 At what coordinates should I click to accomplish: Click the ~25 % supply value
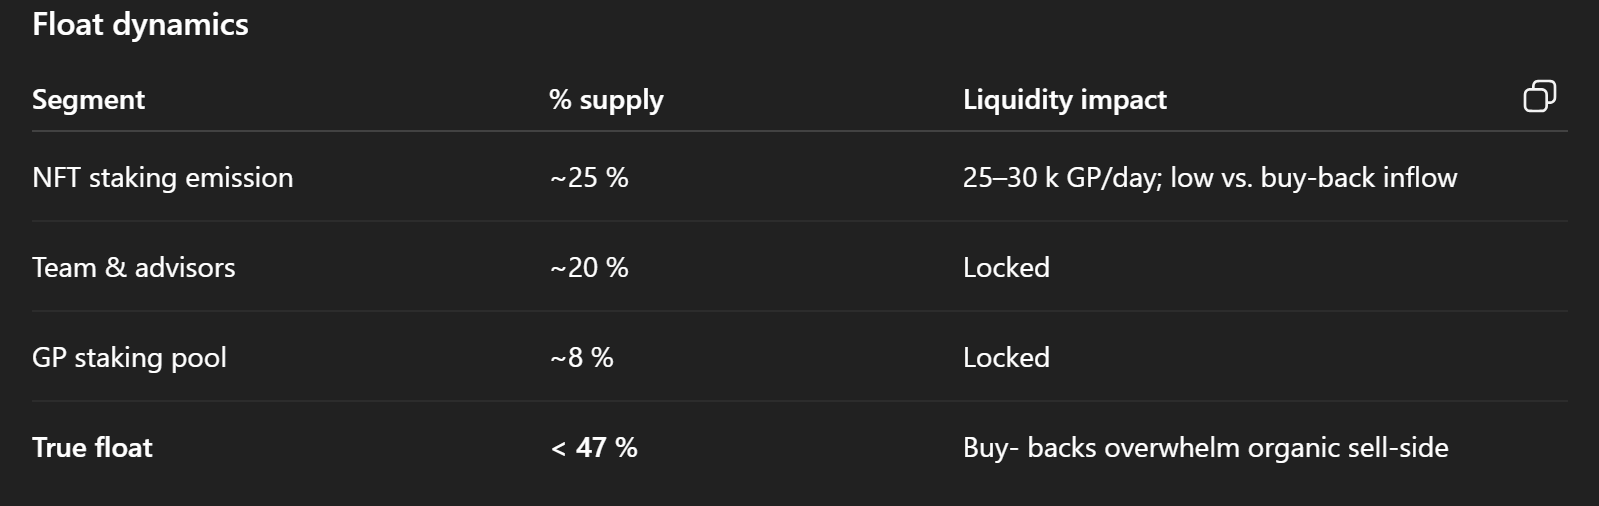(x=589, y=177)
